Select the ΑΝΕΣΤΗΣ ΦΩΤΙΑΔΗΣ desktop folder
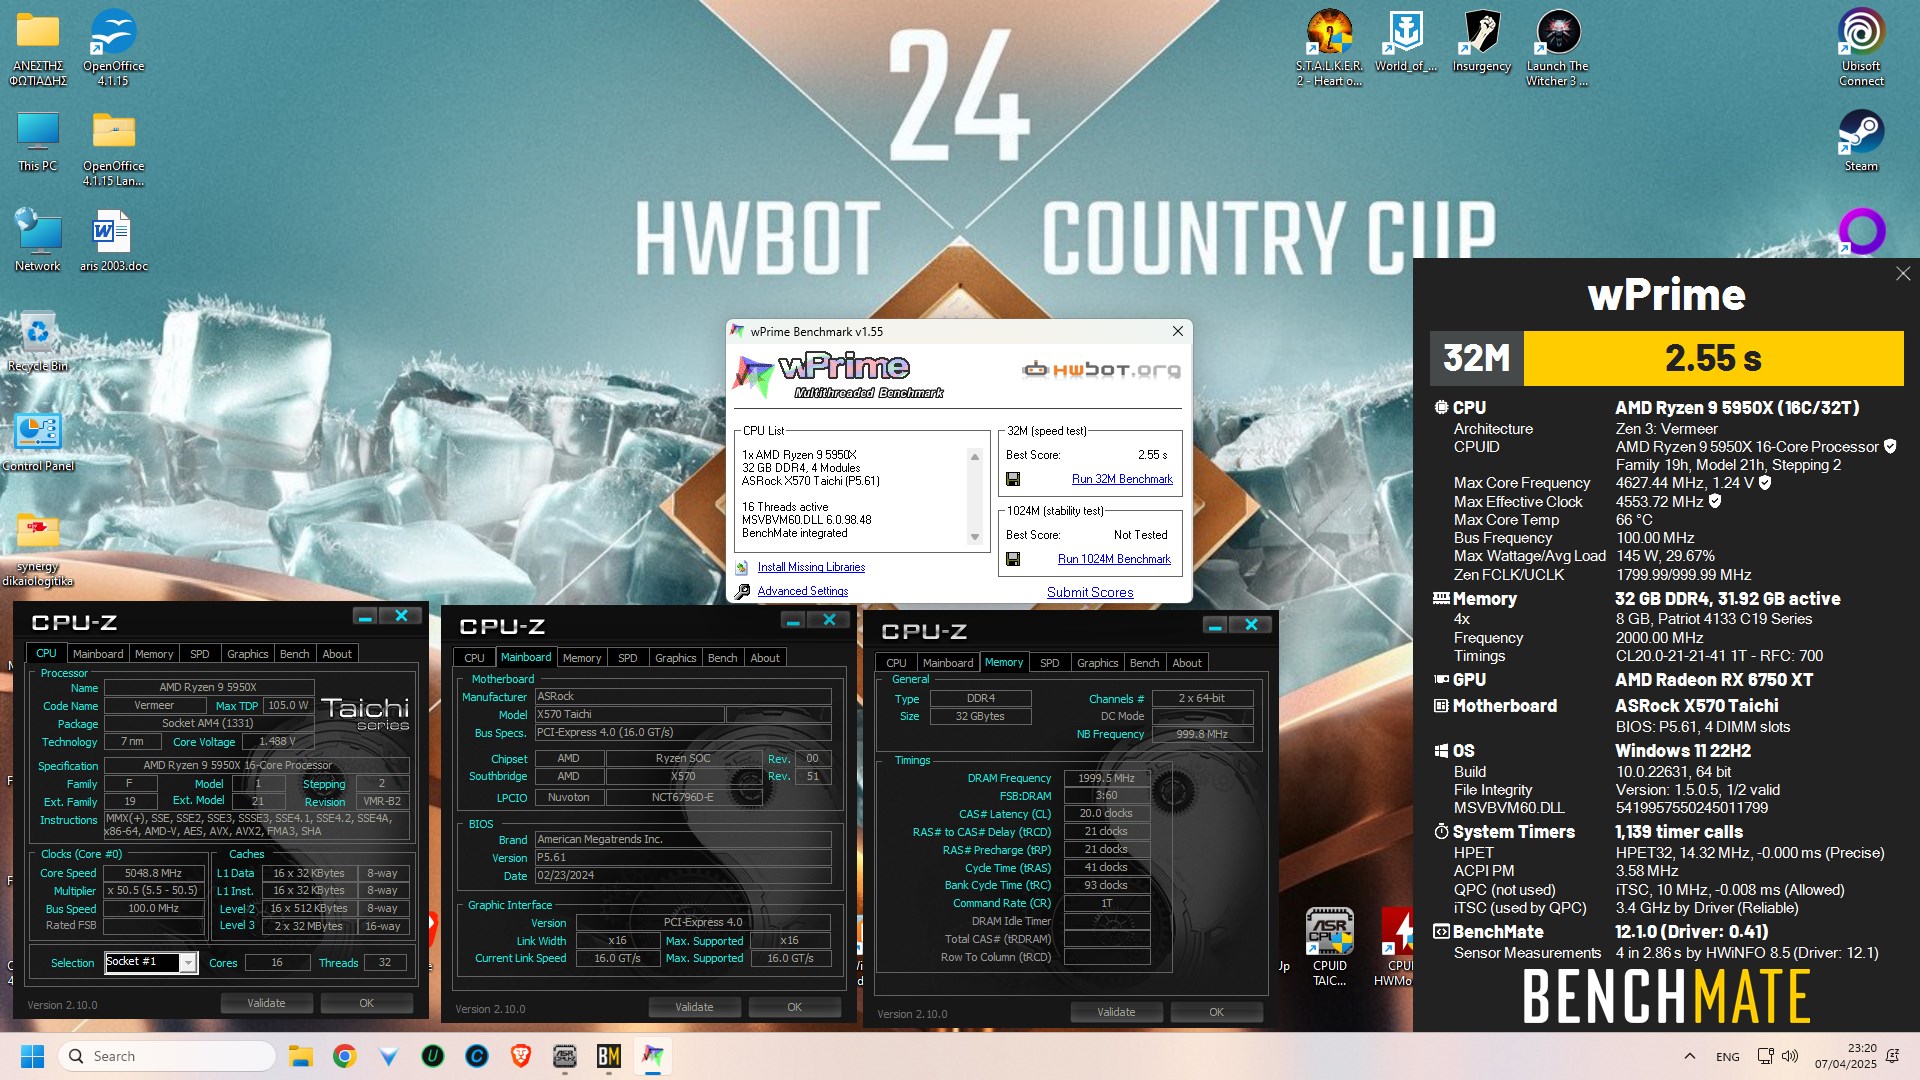This screenshot has width=1920, height=1080. tap(37, 47)
